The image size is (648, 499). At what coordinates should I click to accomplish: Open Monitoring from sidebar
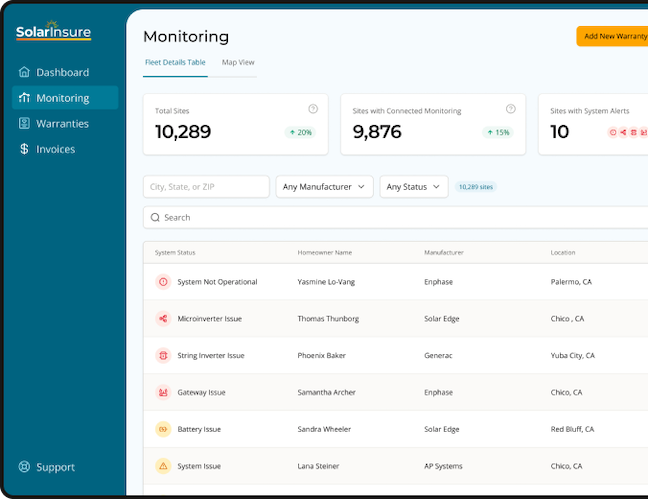tap(65, 98)
